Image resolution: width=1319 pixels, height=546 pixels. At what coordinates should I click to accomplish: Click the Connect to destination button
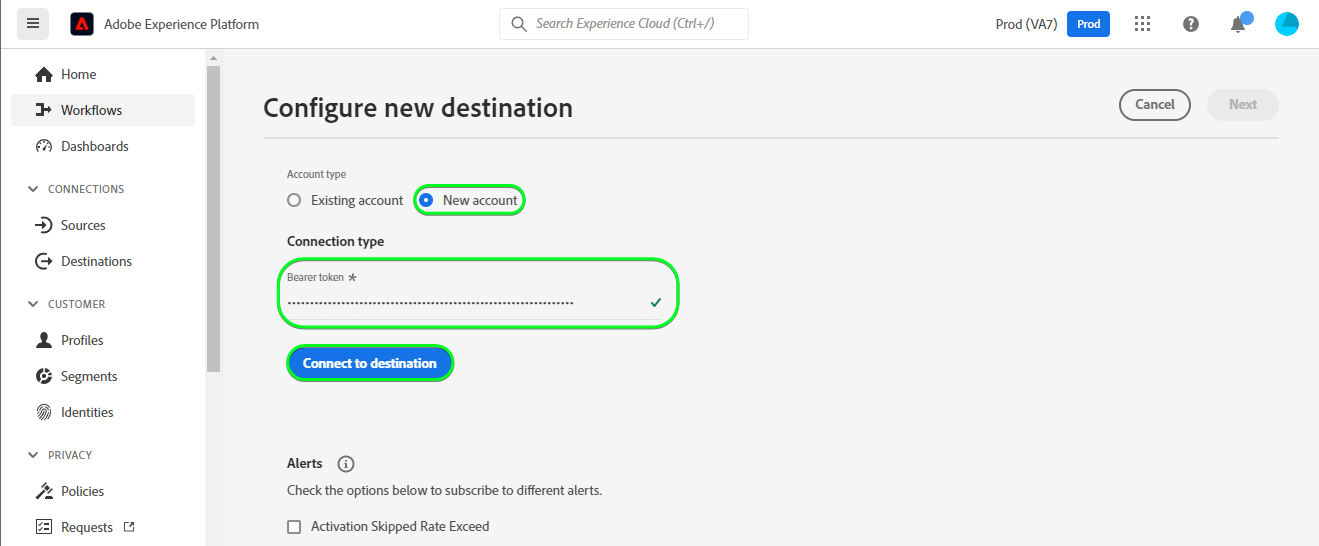[x=370, y=363]
